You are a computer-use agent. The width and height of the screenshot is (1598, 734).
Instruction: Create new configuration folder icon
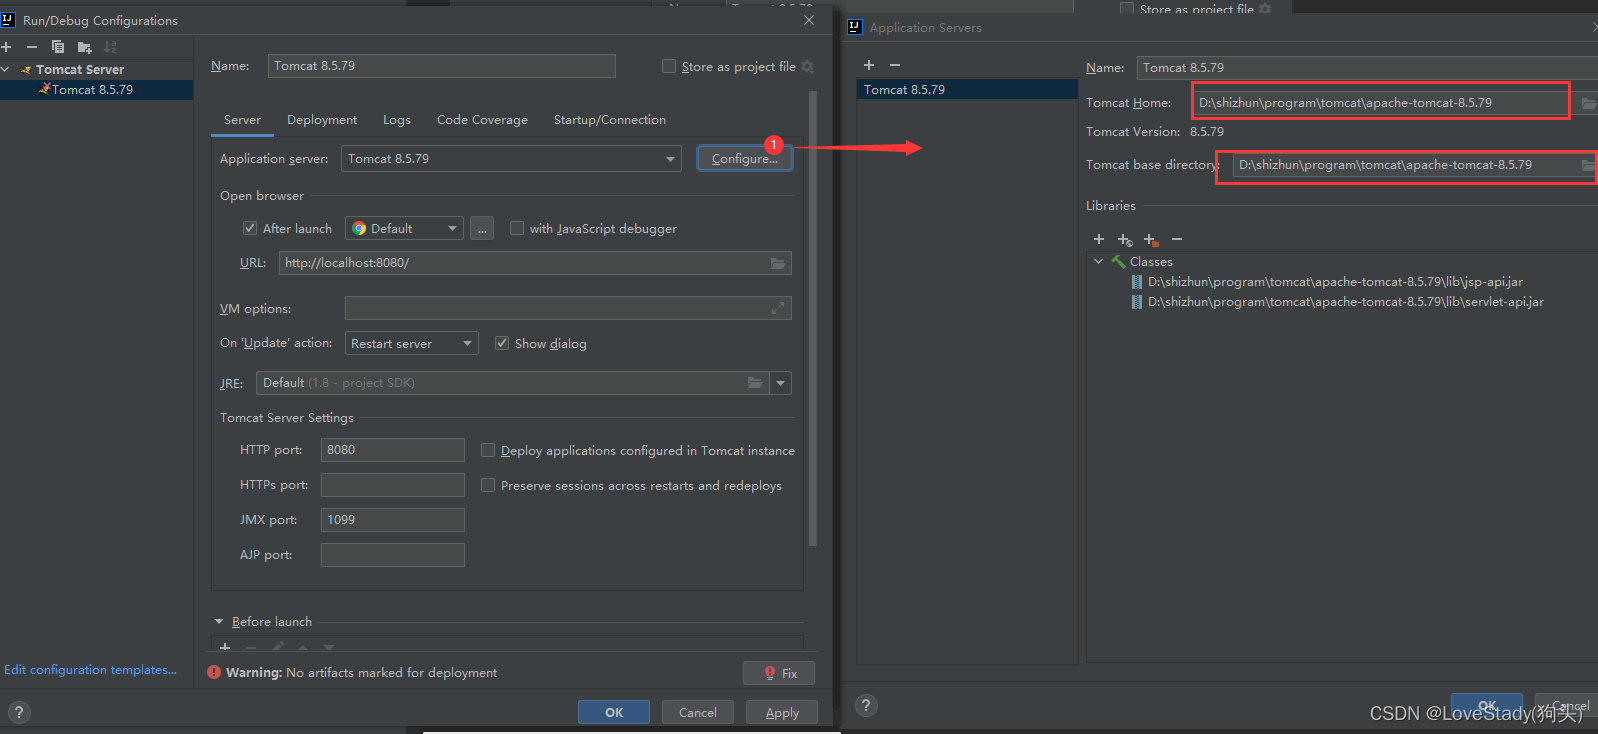[x=84, y=47]
